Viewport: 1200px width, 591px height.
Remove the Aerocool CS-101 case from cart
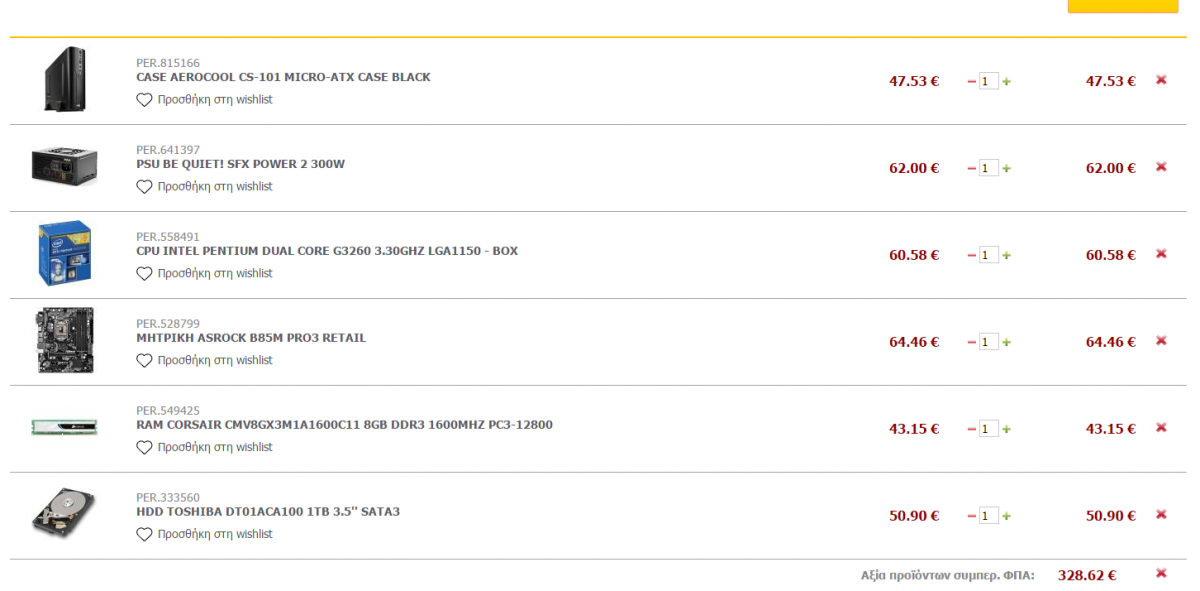click(x=1161, y=80)
